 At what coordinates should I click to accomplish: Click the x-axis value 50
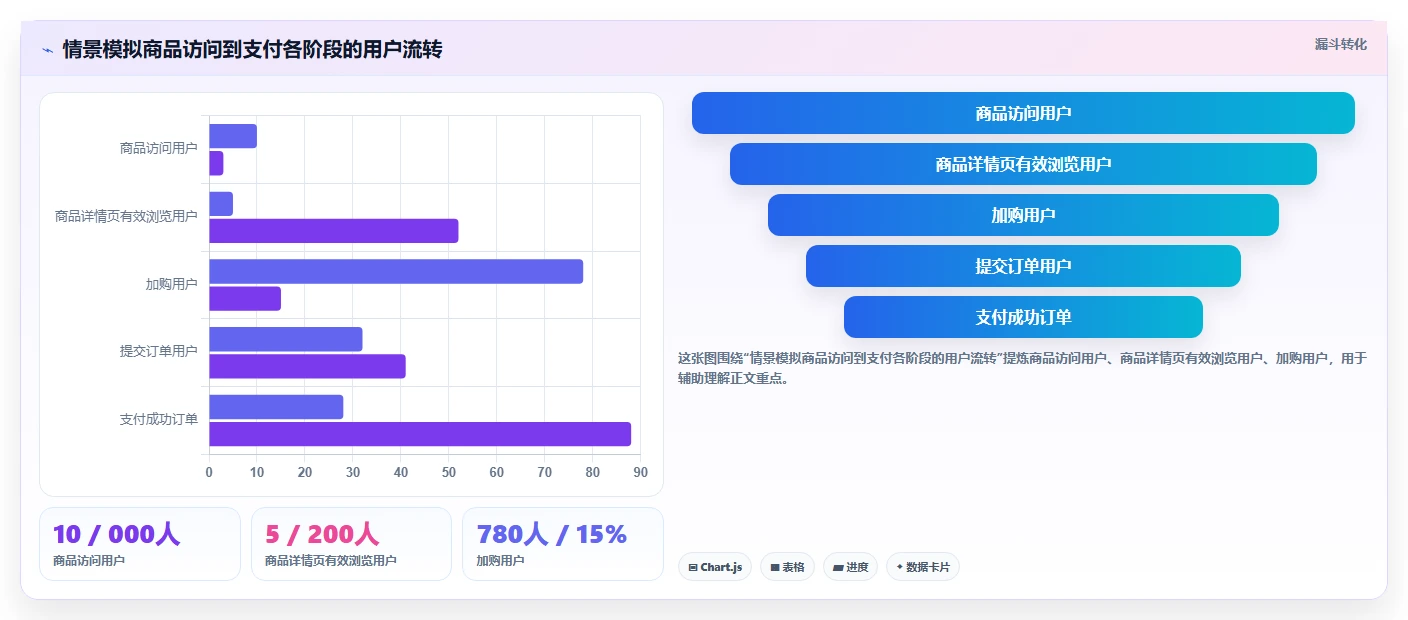click(x=449, y=472)
